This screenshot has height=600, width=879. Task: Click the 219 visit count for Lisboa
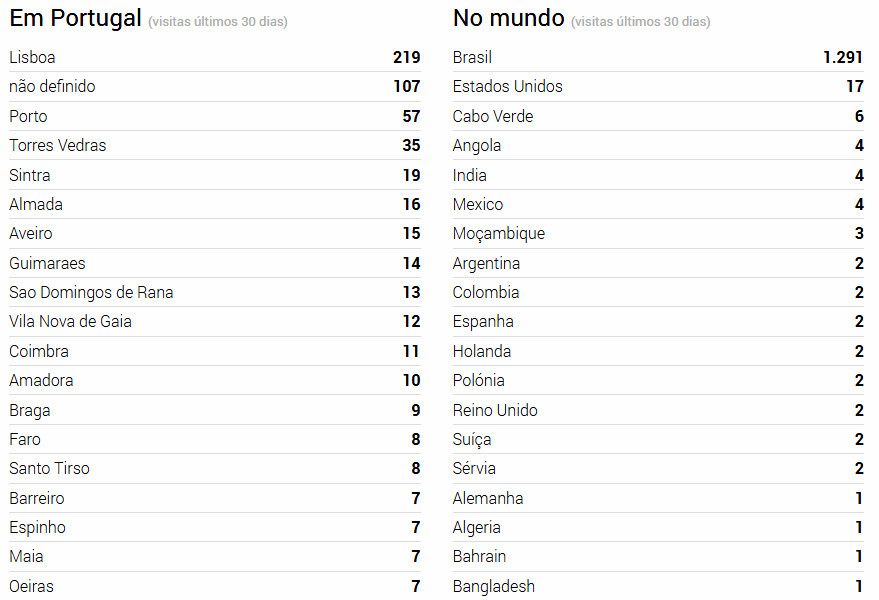click(406, 58)
